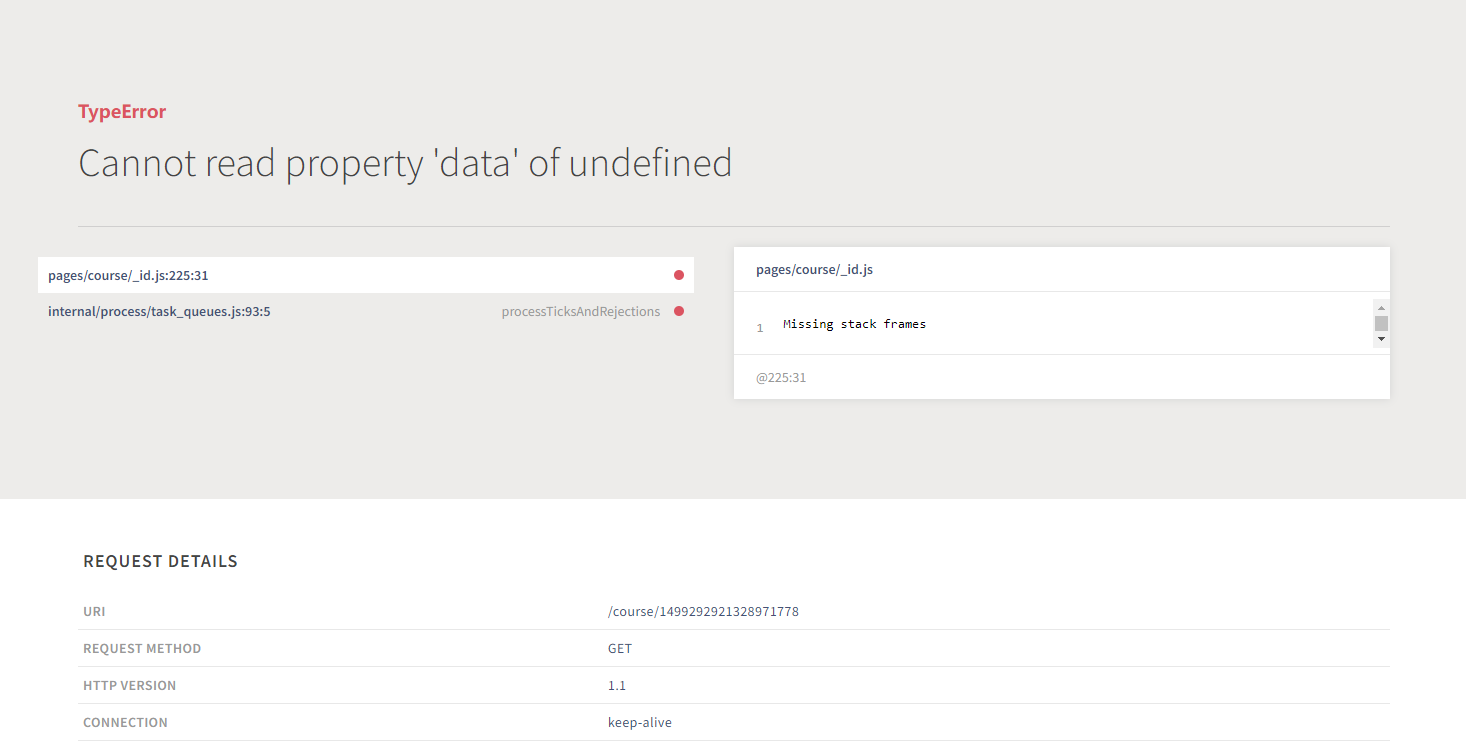Image resolution: width=1466 pixels, height=741 pixels.
Task: Click the GET request method value
Action: [x=620, y=648]
